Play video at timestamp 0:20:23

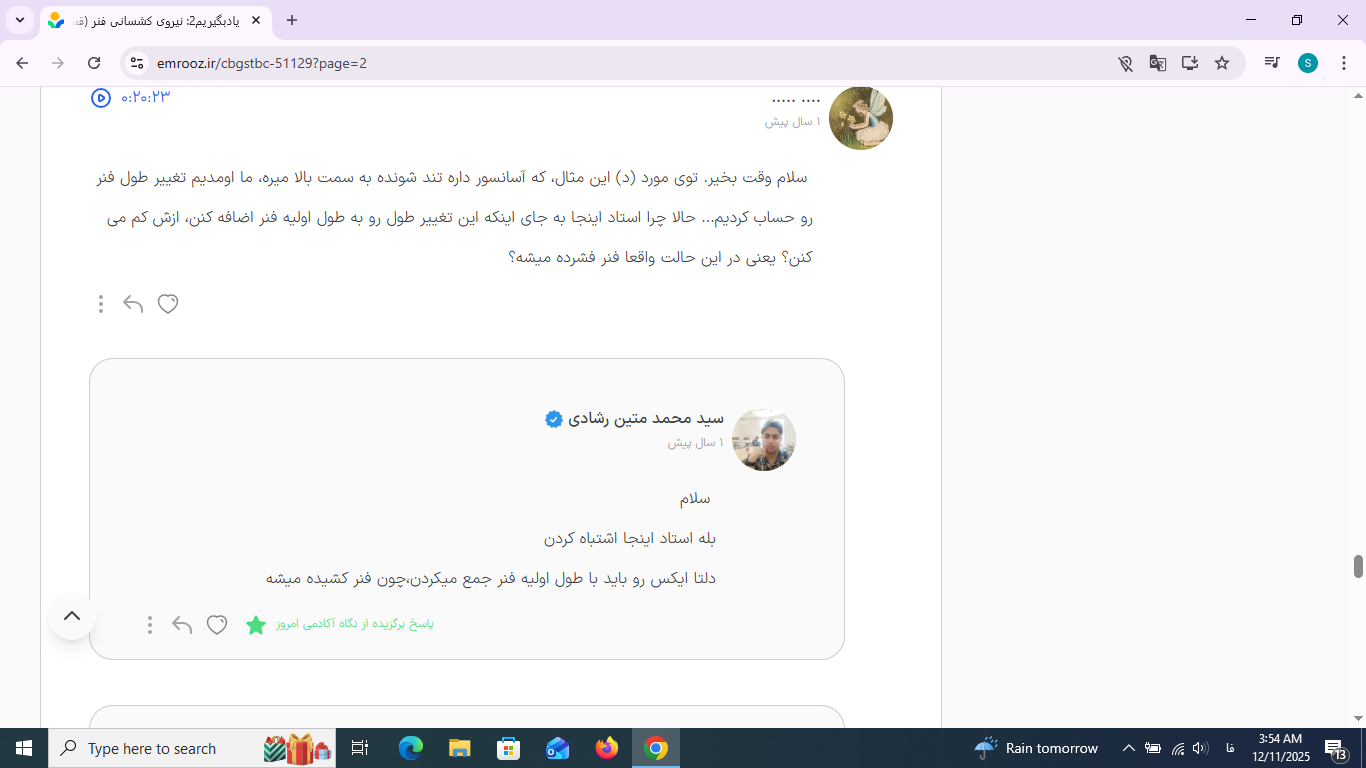[101, 98]
